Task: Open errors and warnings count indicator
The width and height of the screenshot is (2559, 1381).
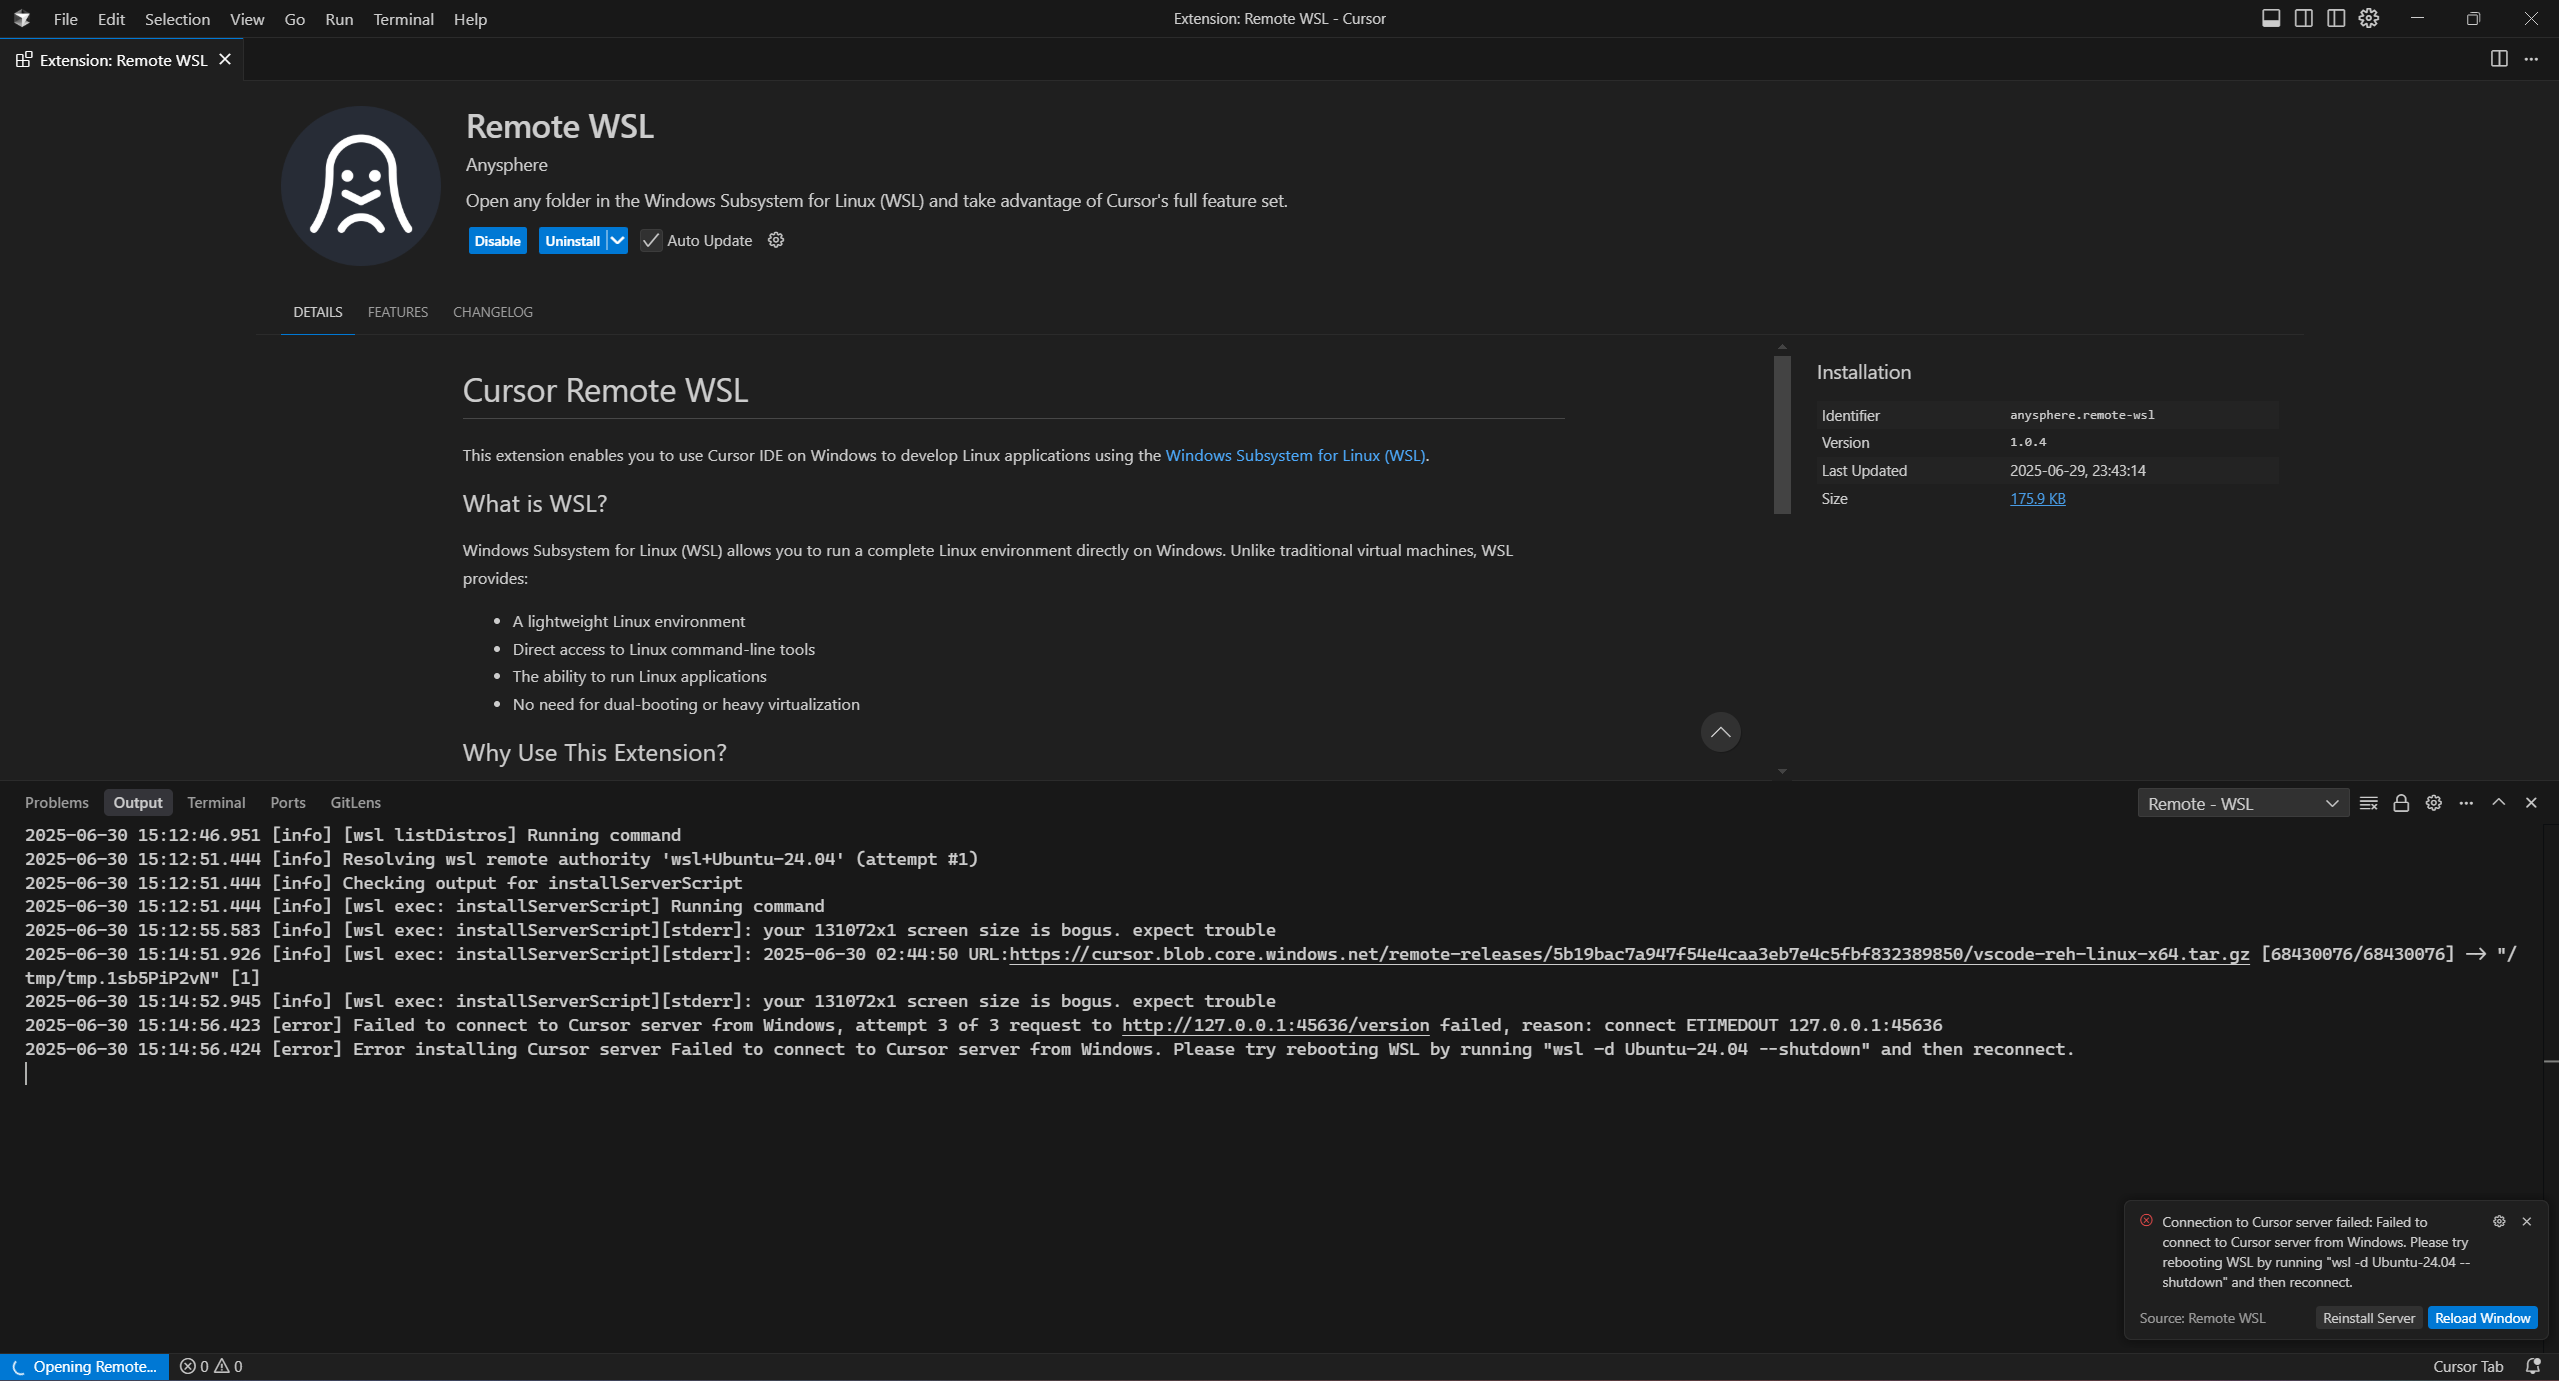Action: [x=211, y=1366]
